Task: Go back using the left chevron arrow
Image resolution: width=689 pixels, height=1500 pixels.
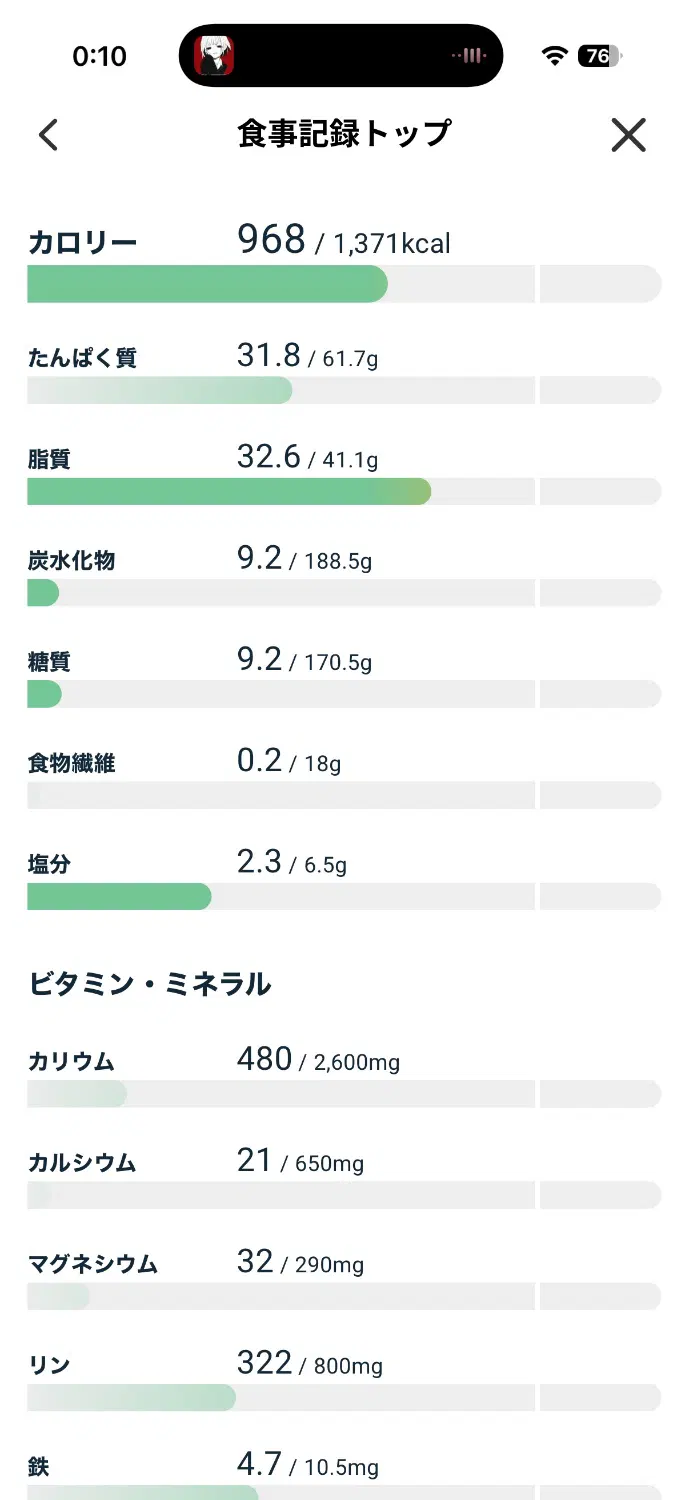Action: pos(48,135)
